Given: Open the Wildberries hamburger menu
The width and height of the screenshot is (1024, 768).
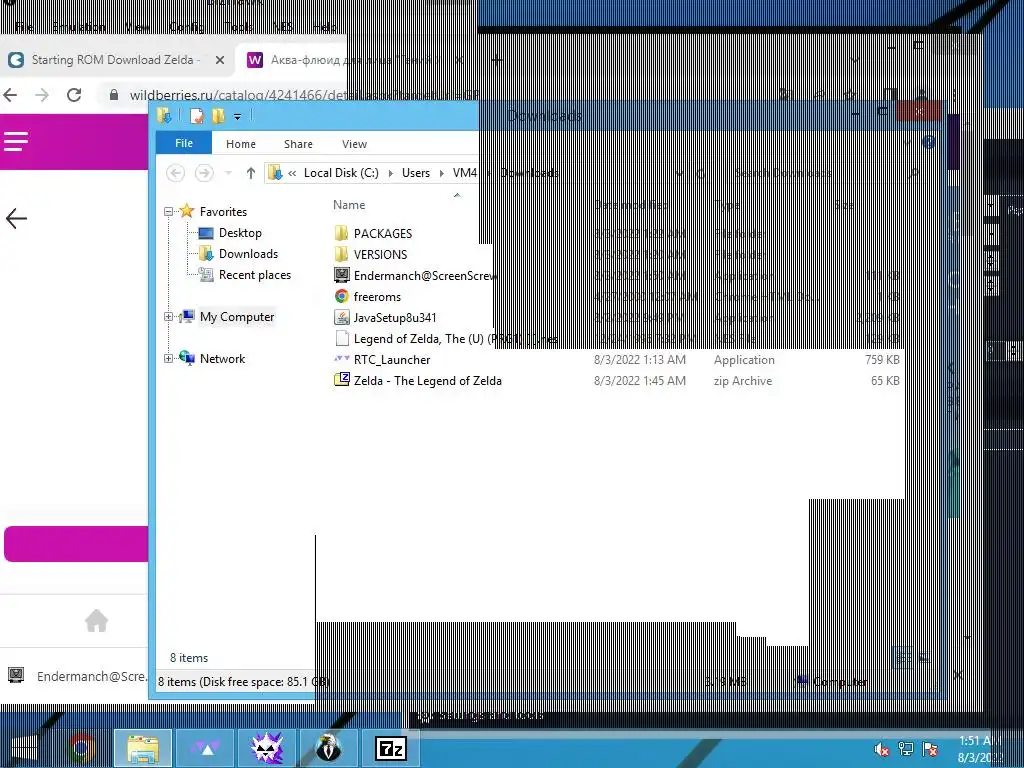Looking at the screenshot, I should (x=16, y=141).
